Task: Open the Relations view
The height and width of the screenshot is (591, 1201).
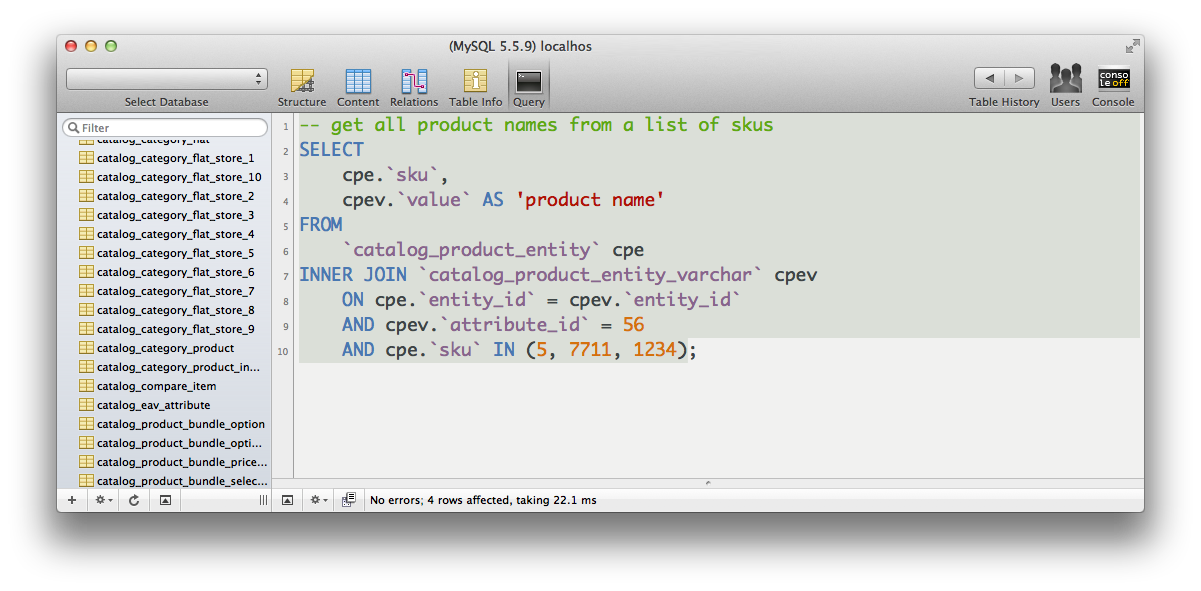Action: (x=414, y=88)
